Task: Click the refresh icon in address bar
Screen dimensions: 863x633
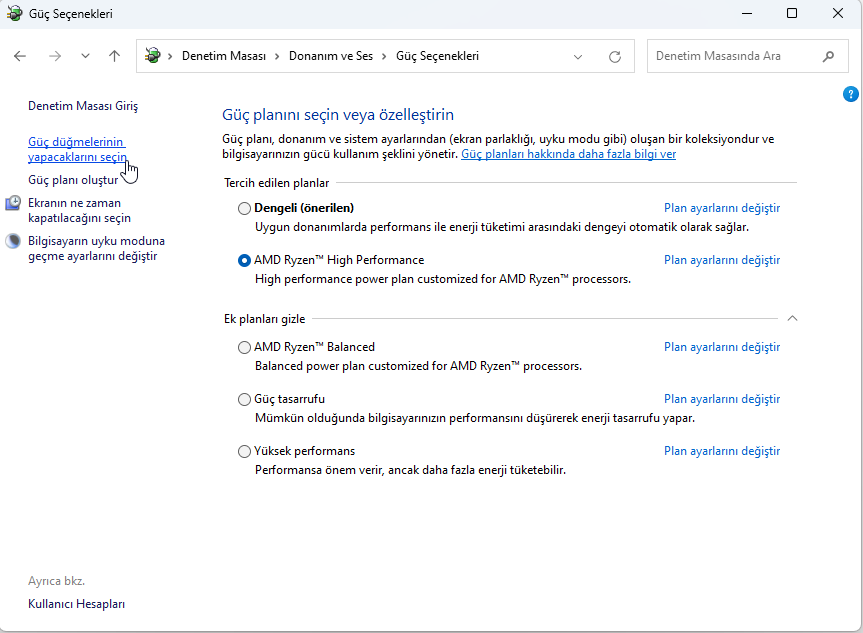Action: point(615,57)
